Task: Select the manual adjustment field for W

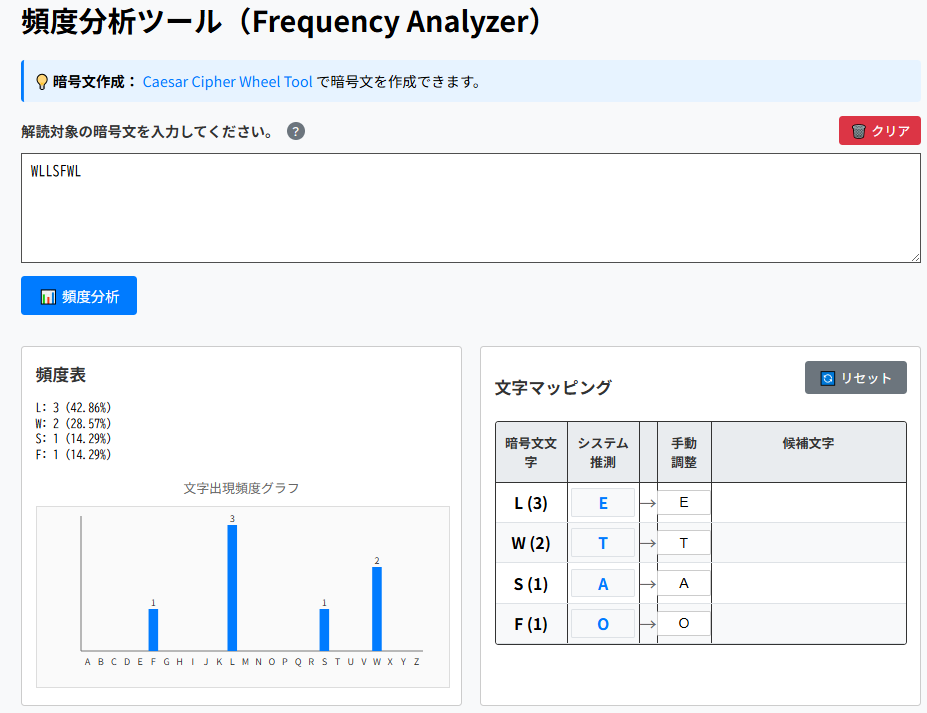Action: (683, 543)
